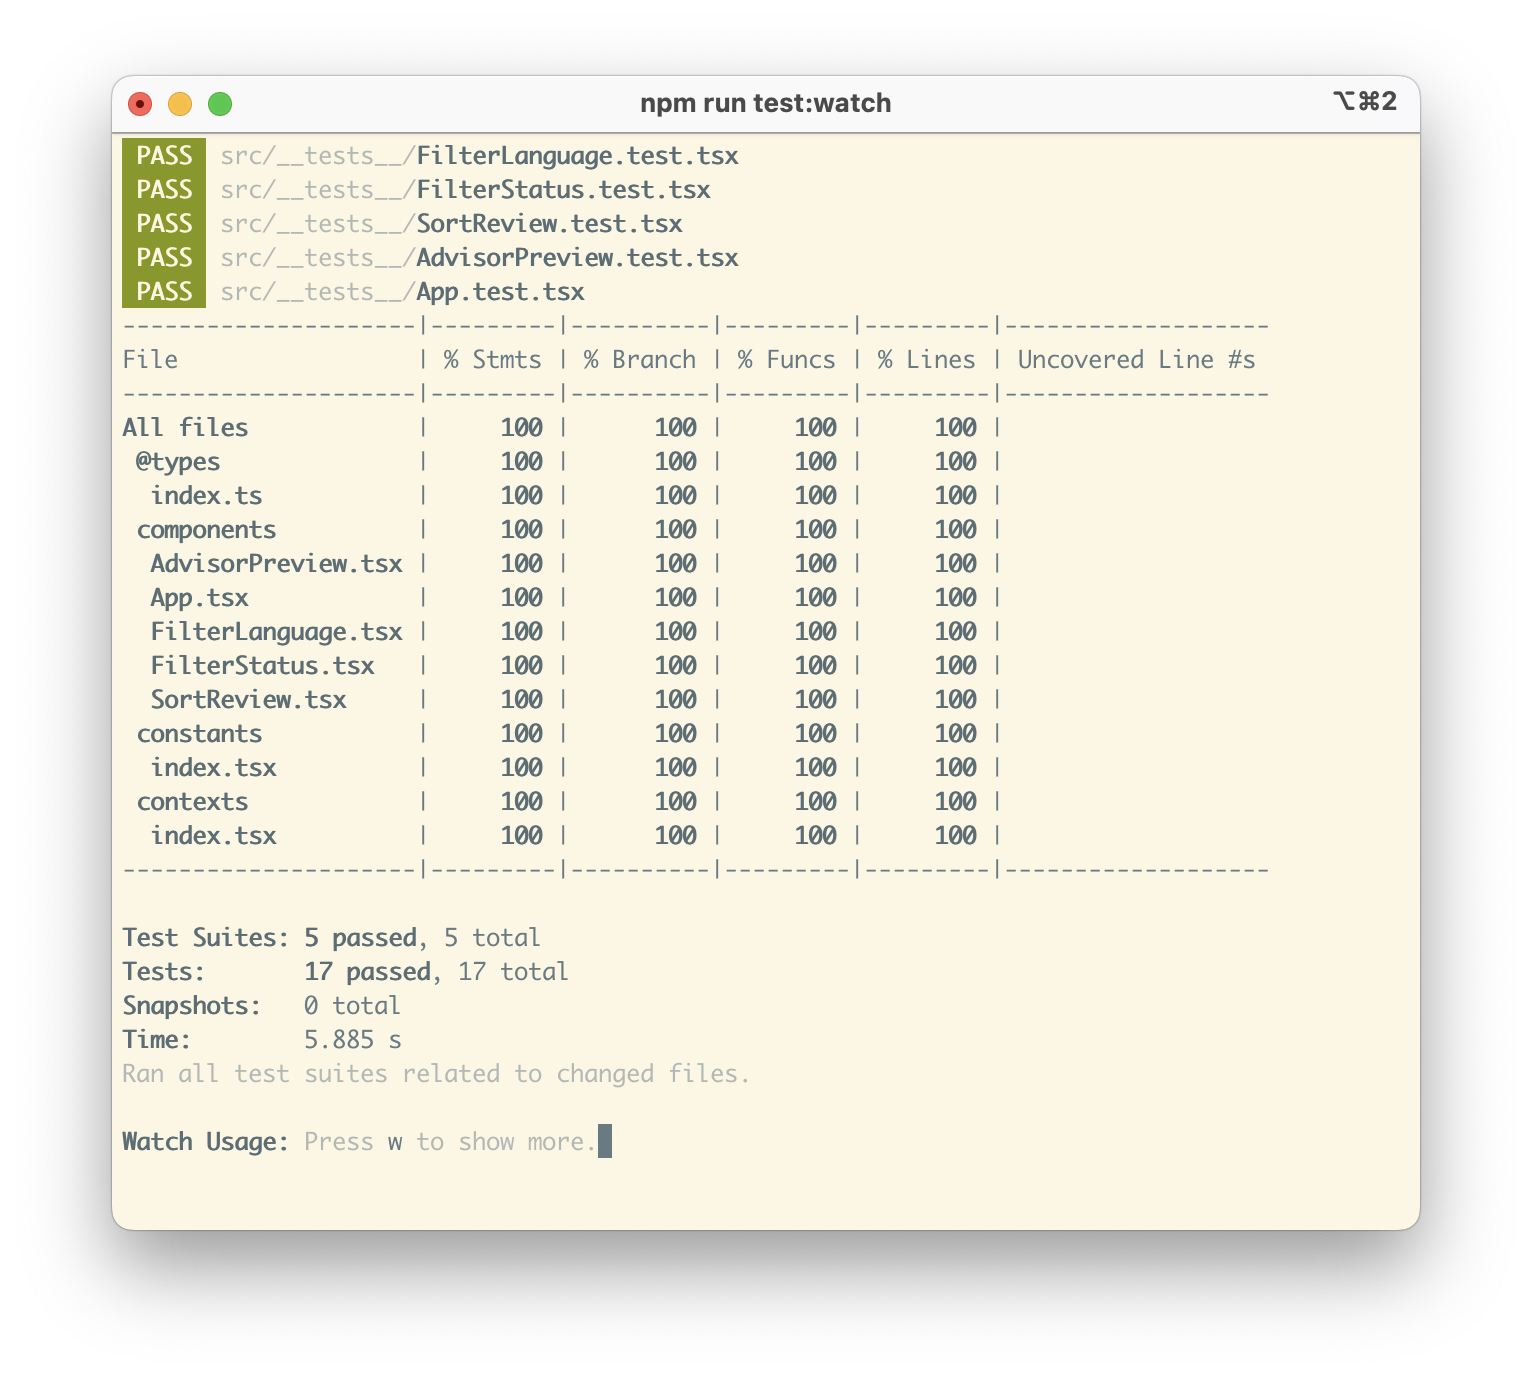Click the PASS badge beside FilterLanguage.test.tsx

(x=163, y=156)
